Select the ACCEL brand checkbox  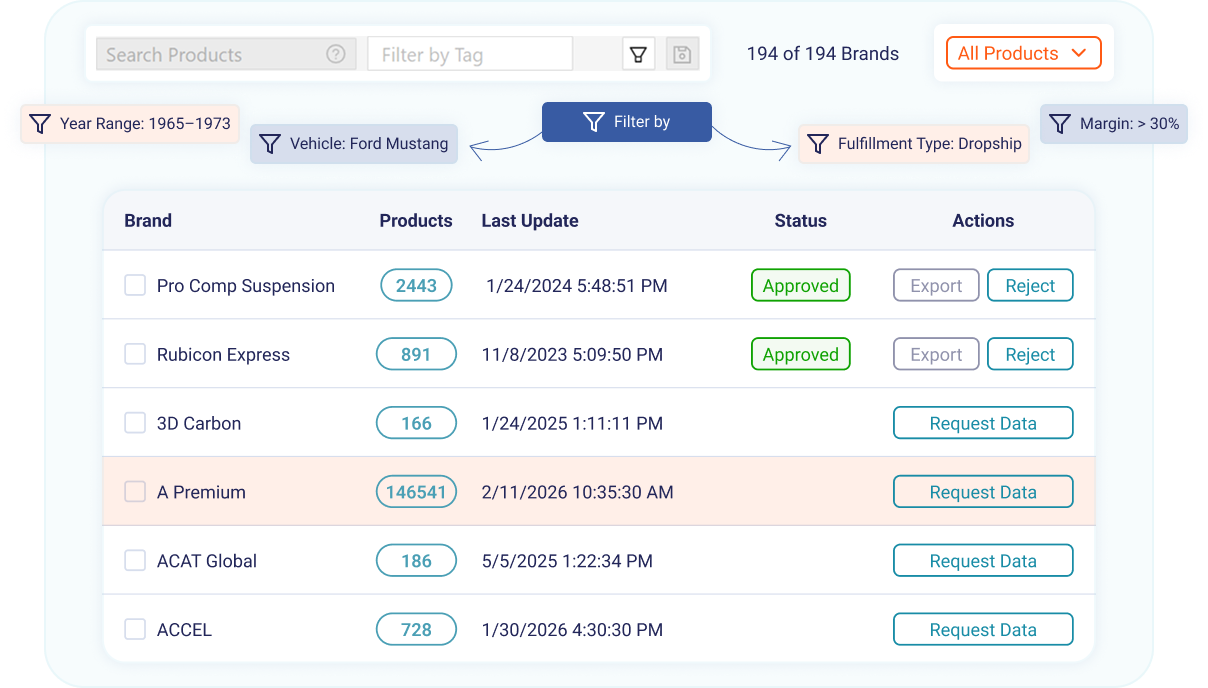(135, 630)
